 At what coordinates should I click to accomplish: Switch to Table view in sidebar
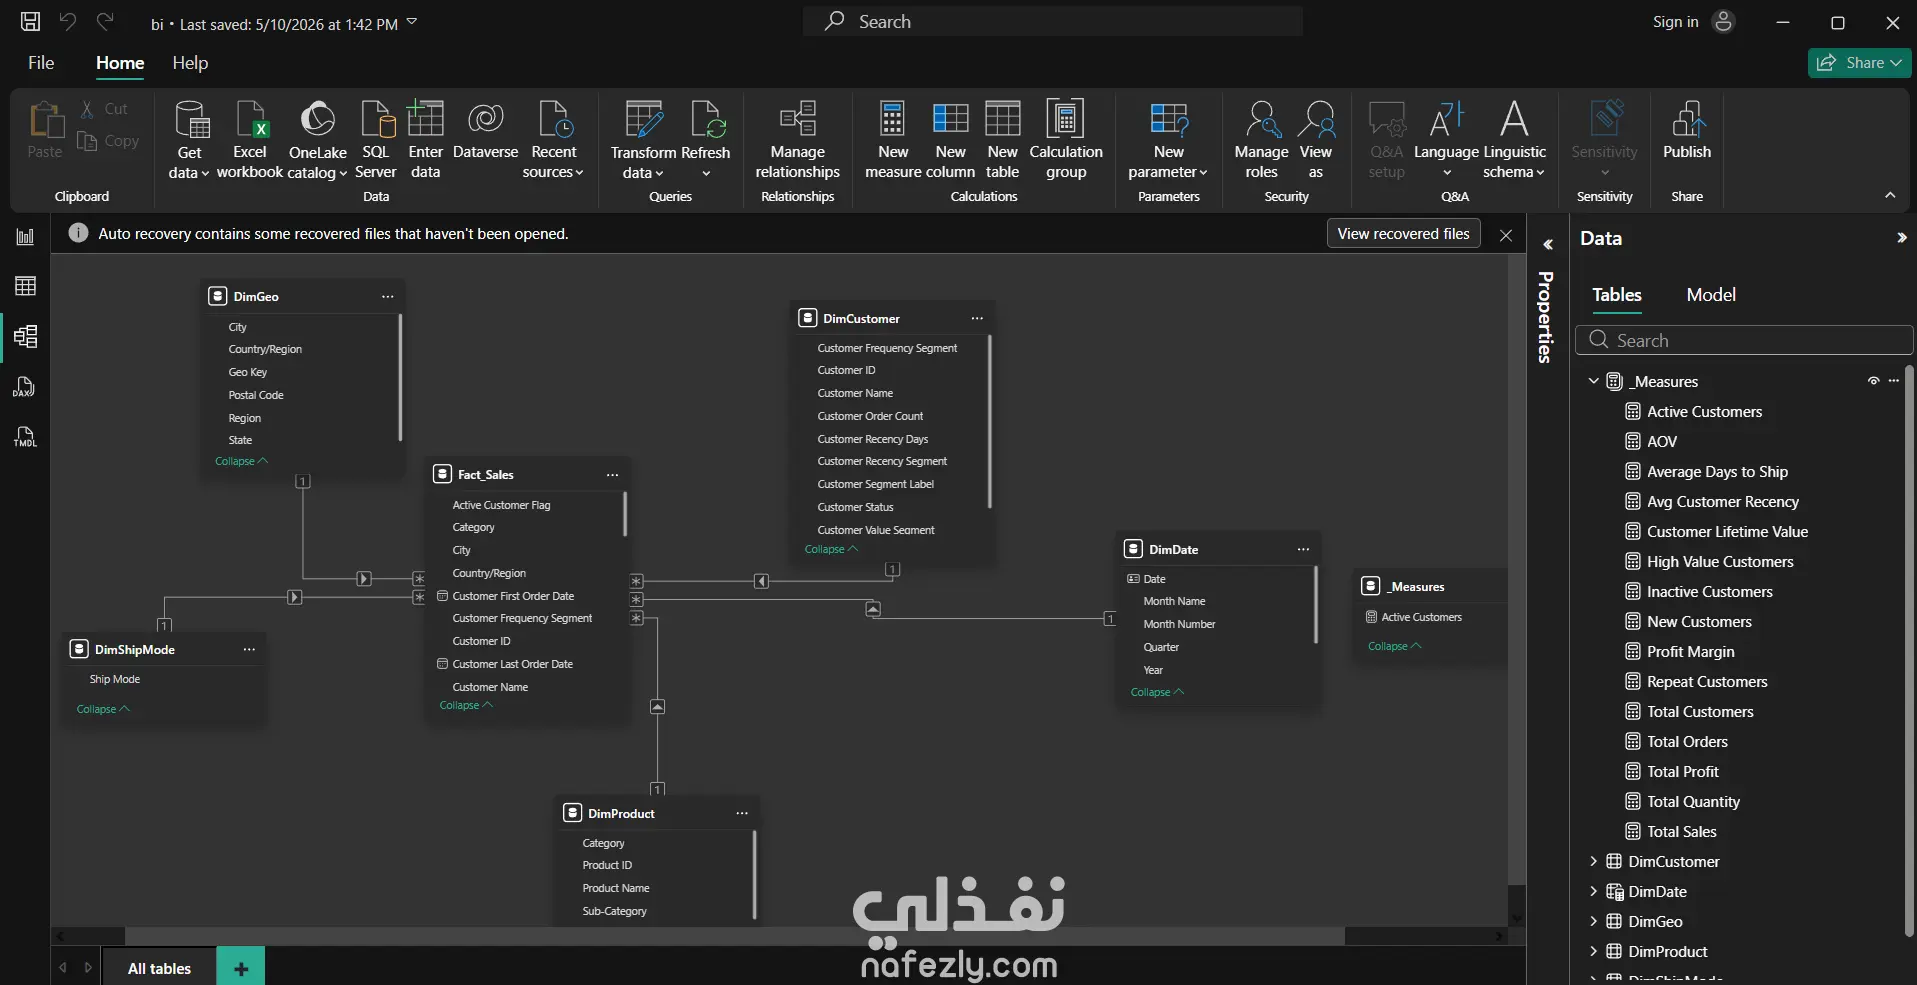(25, 286)
